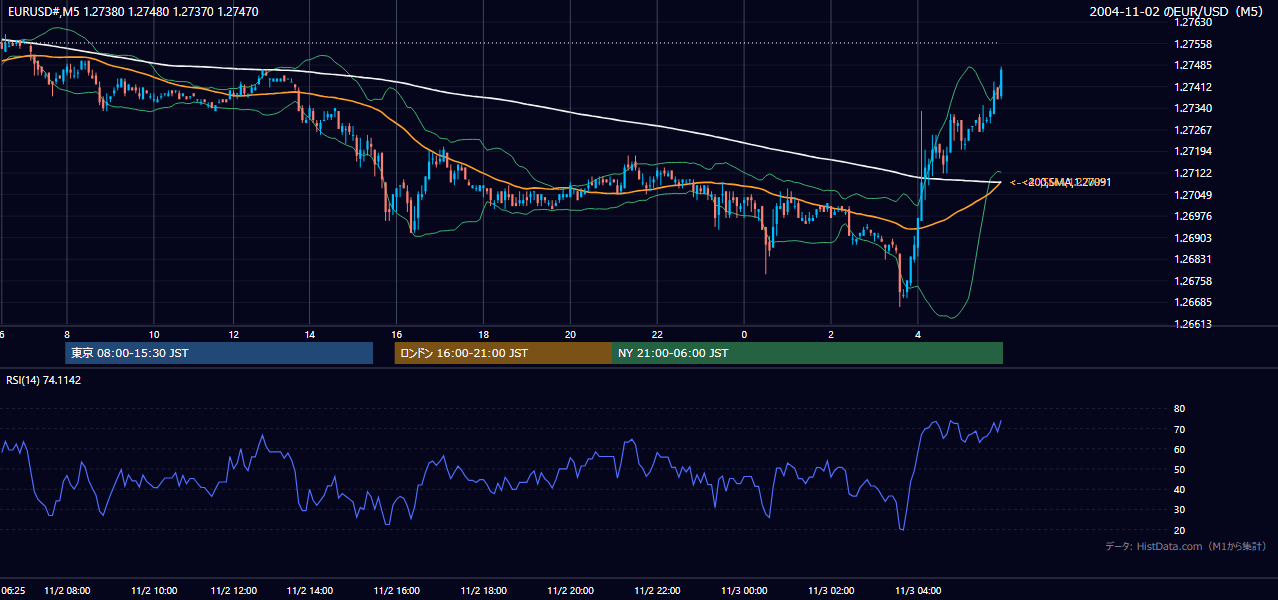The height and width of the screenshot is (600, 1278).
Task: Click price axis label 1.26976
Action: click(1192, 216)
